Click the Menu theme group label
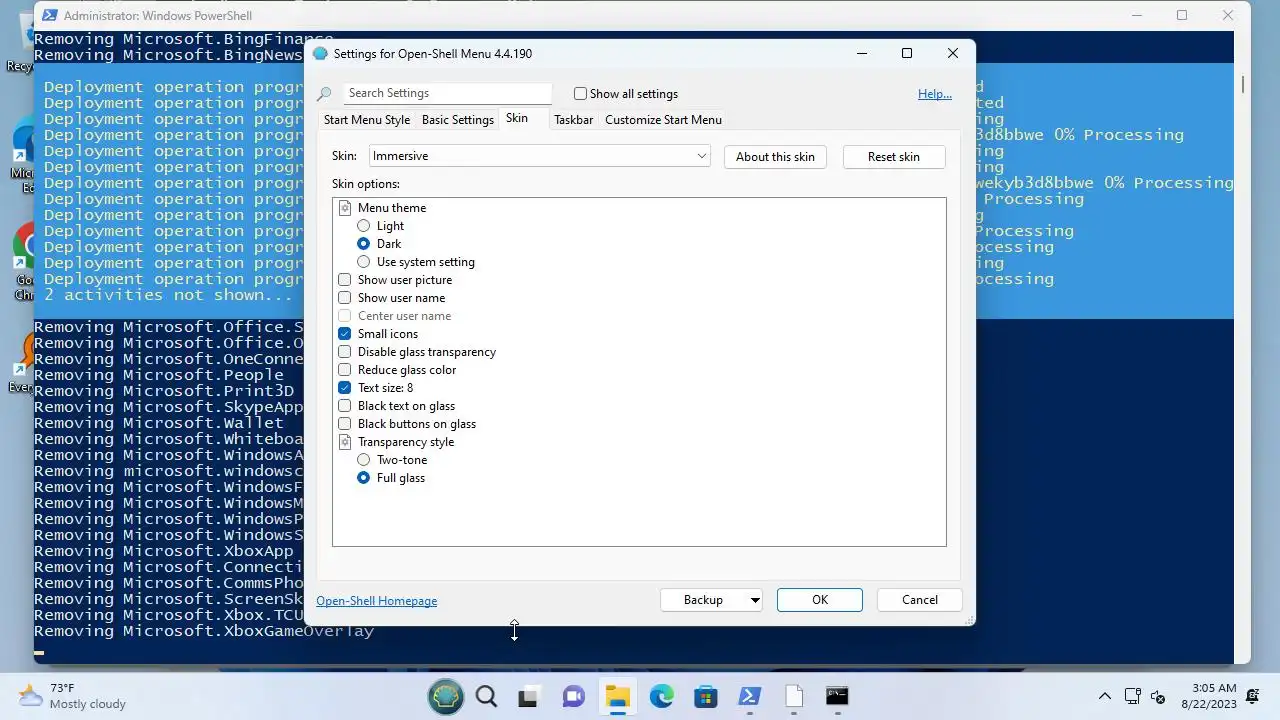The width and height of the screenshot is (1280, 720). click(x=392, y=208)
